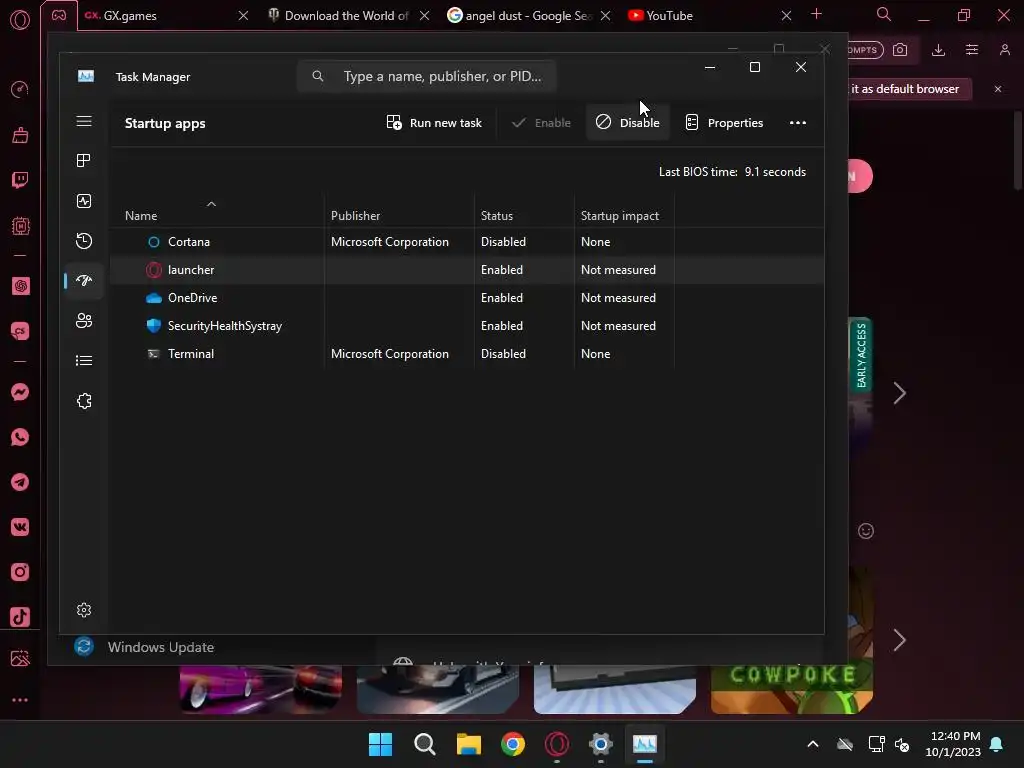The height and width of the screenshot is (768, 1024).
Task: Open Details page in Task Manager sidebar
Action: click(x=84, y=360)
